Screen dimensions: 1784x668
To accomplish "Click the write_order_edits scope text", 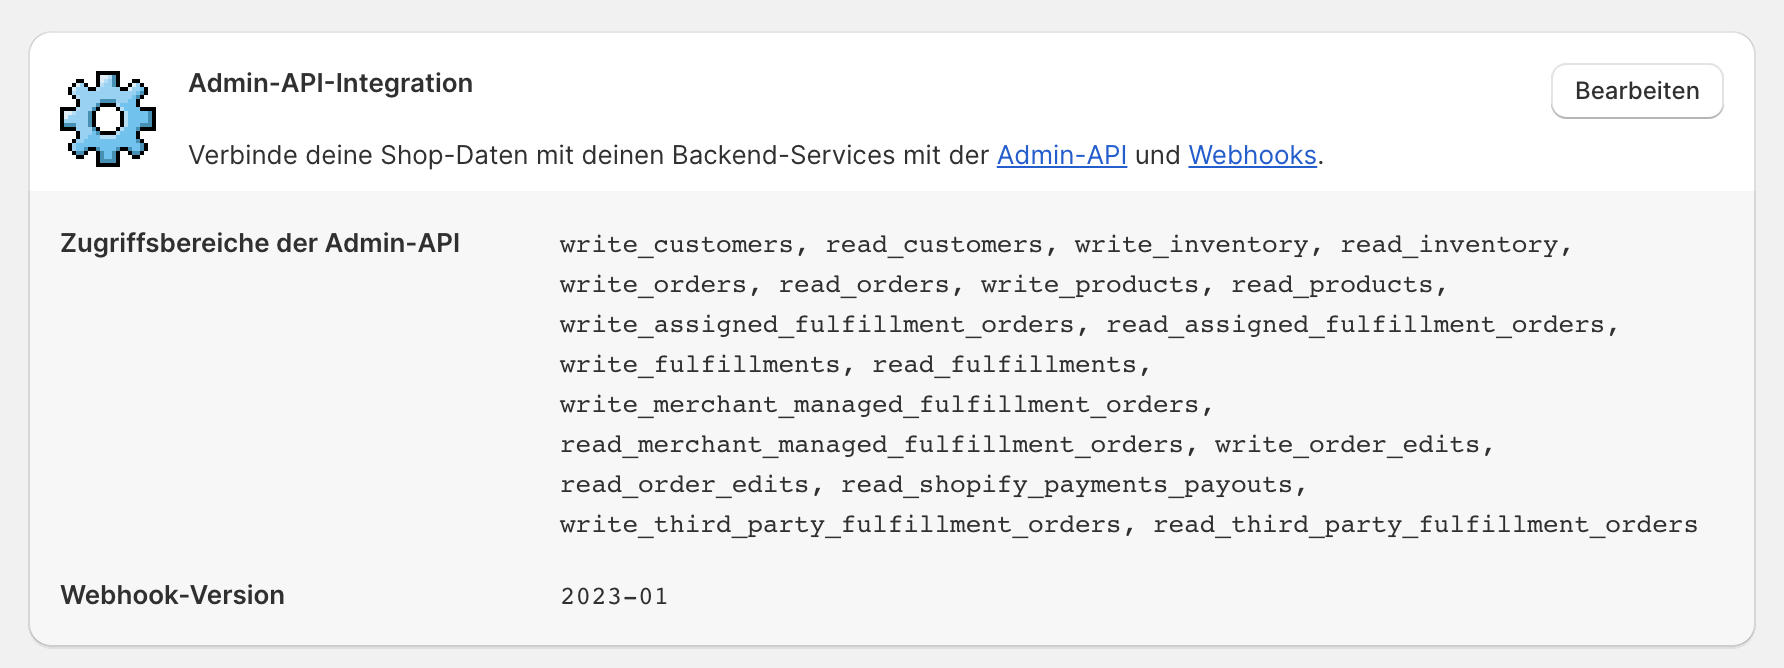I will 1347,445.
